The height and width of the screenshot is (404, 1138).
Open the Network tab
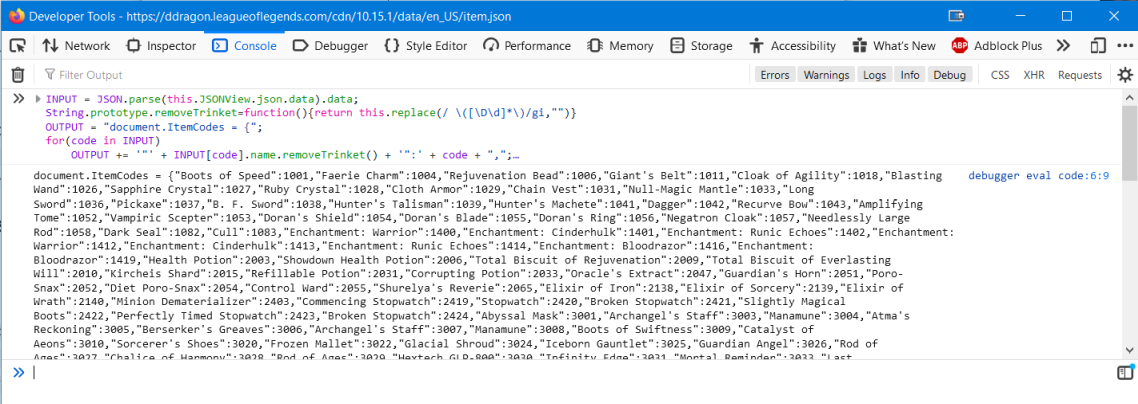[76, 46]
